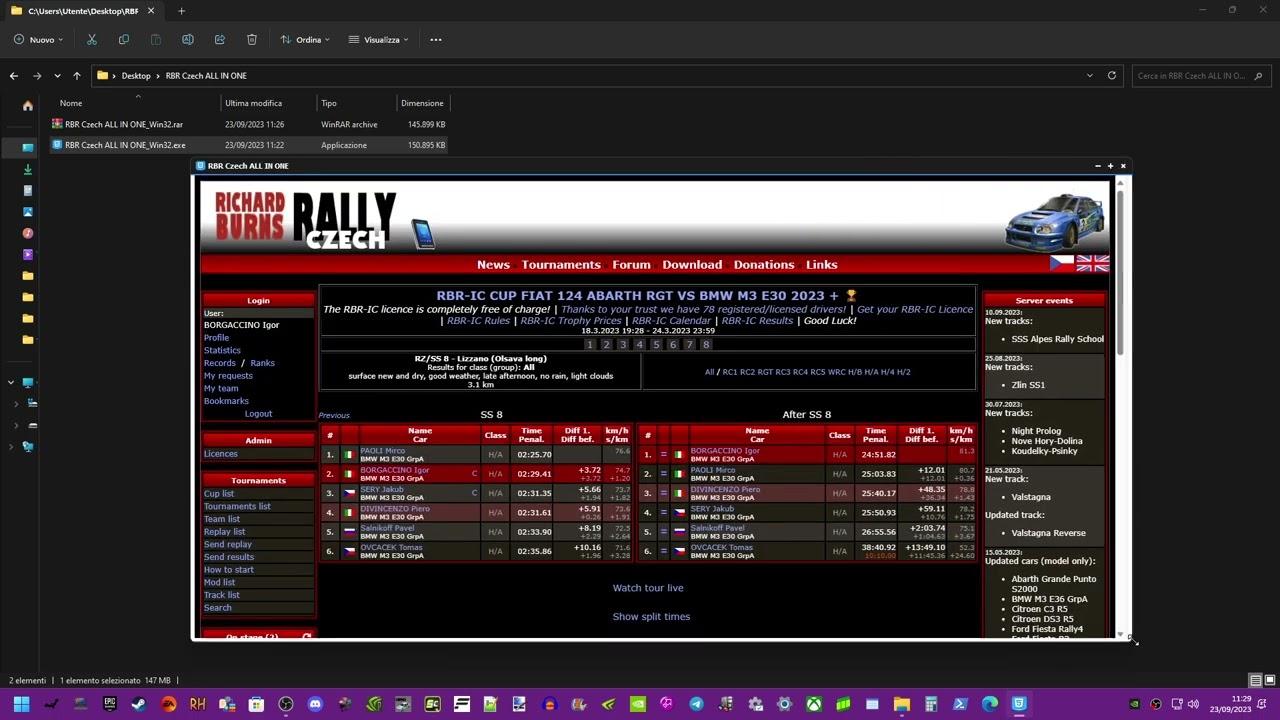Open the Visualizza view dropdown
This screenshot has width=1280, height=720.
[378, 40]
